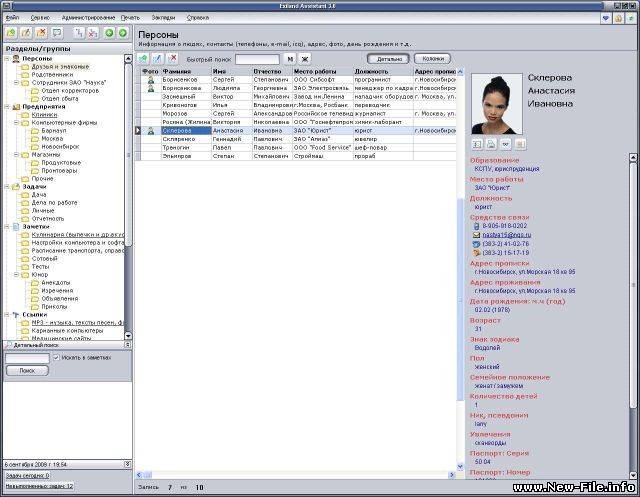Screen dimensions: 640x497
Task: Click the first icon under the person's photo
Action: [477, 144]
